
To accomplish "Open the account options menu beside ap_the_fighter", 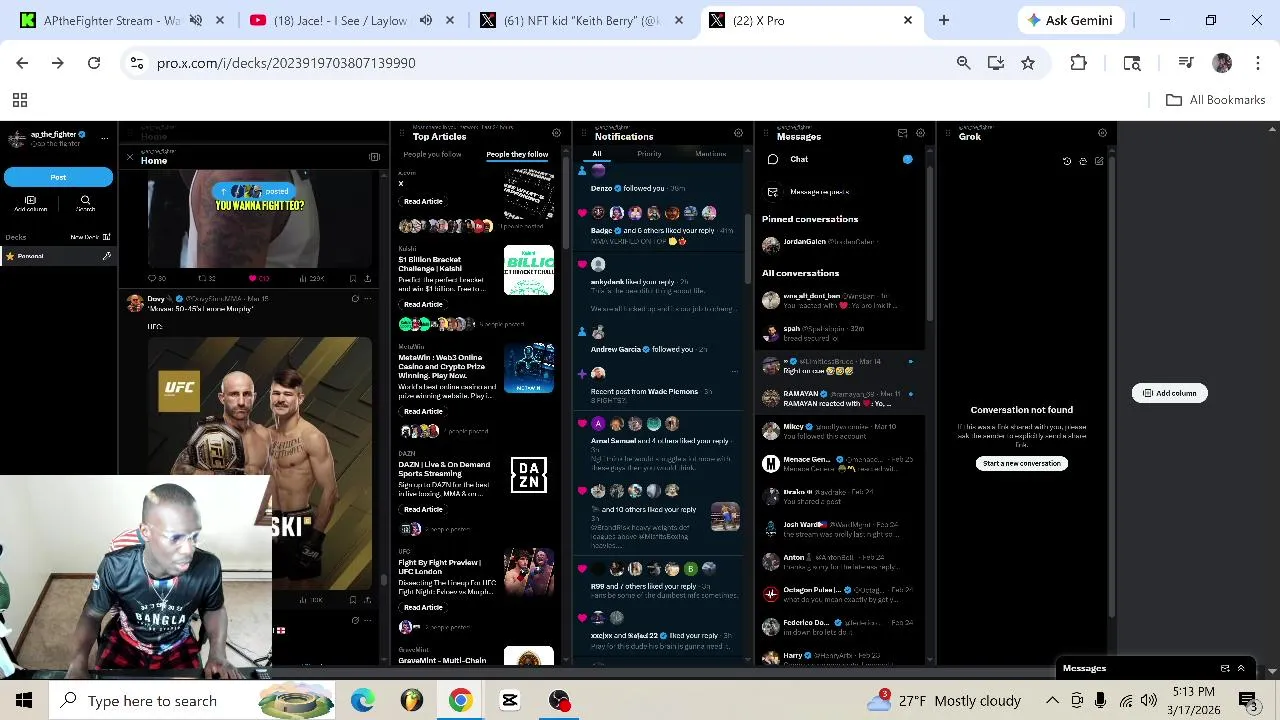I will [107, 138].
